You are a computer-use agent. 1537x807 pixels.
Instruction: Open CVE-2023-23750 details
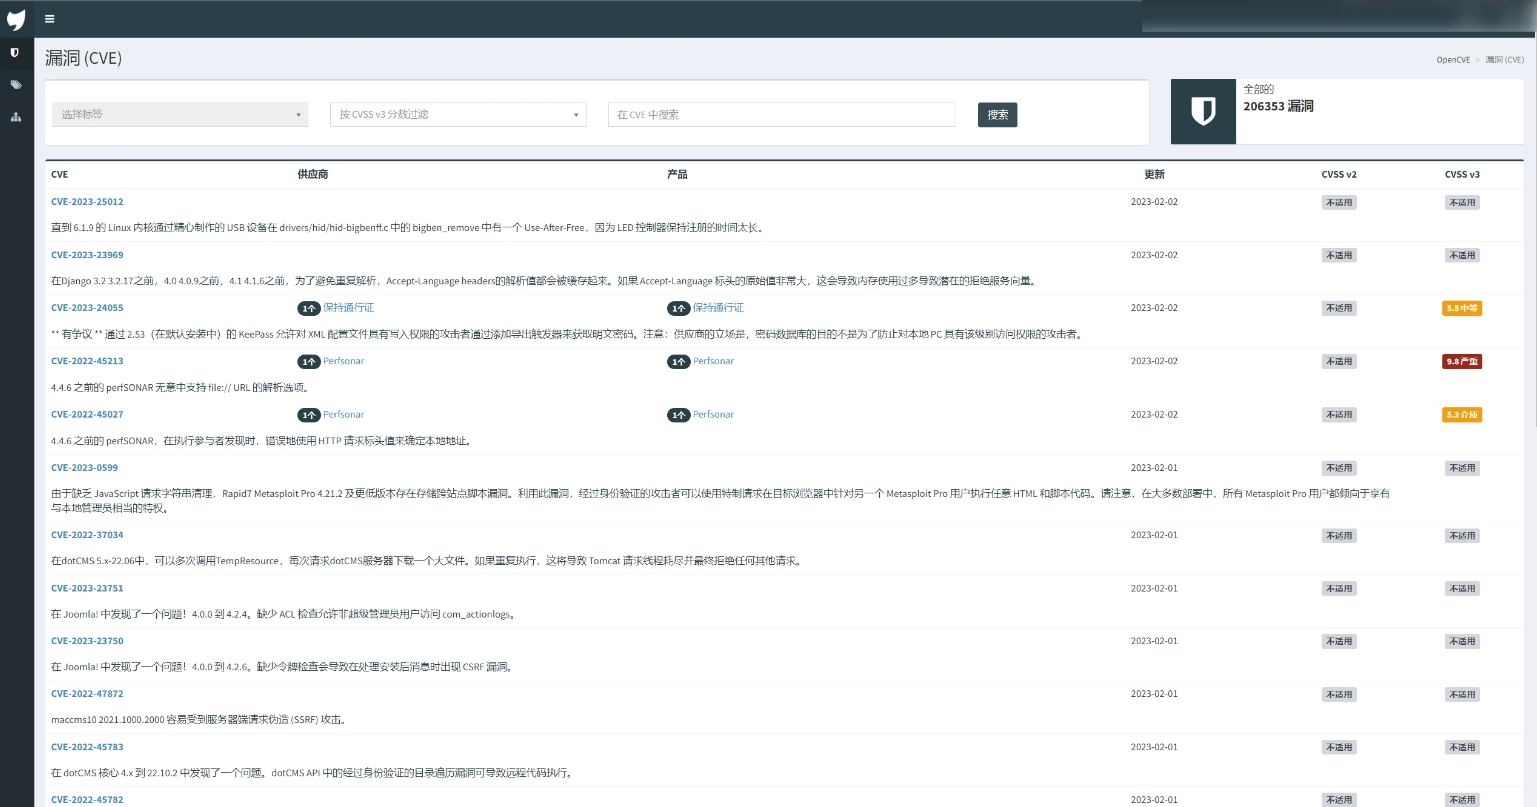coord(87,641)
